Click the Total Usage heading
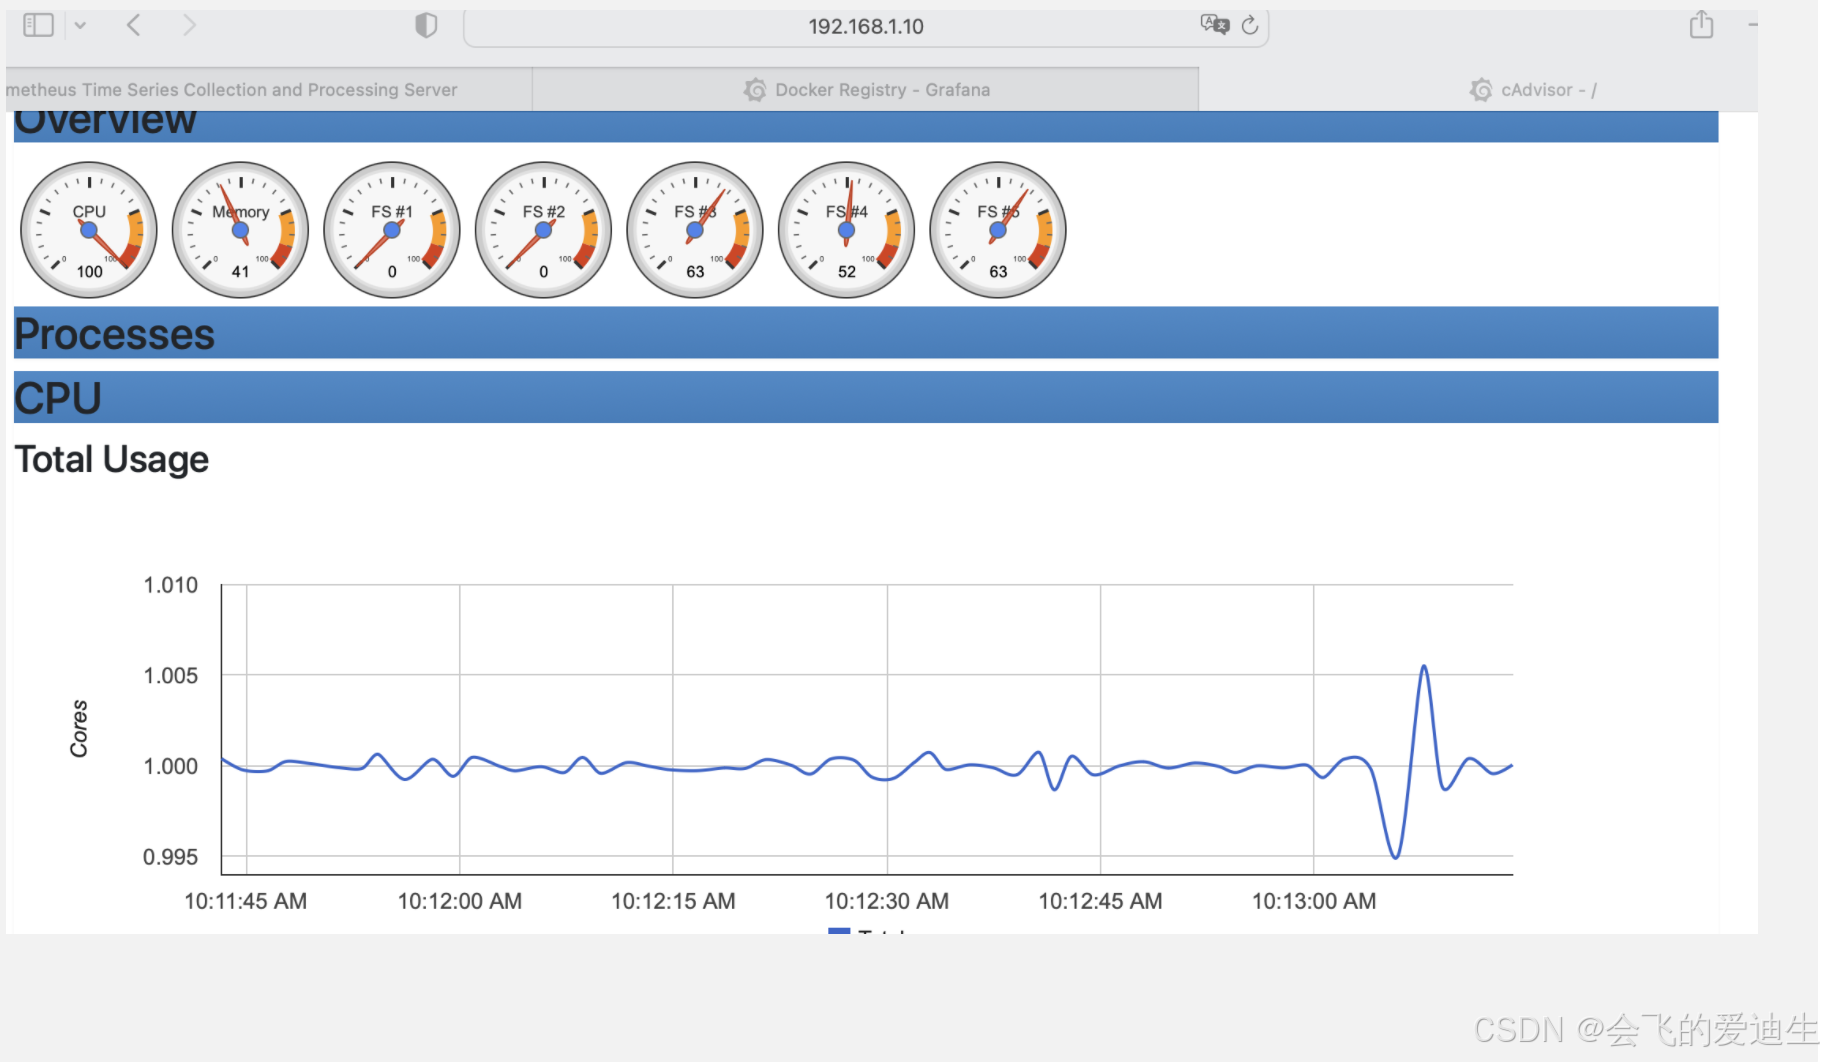 tap(112, 460)
